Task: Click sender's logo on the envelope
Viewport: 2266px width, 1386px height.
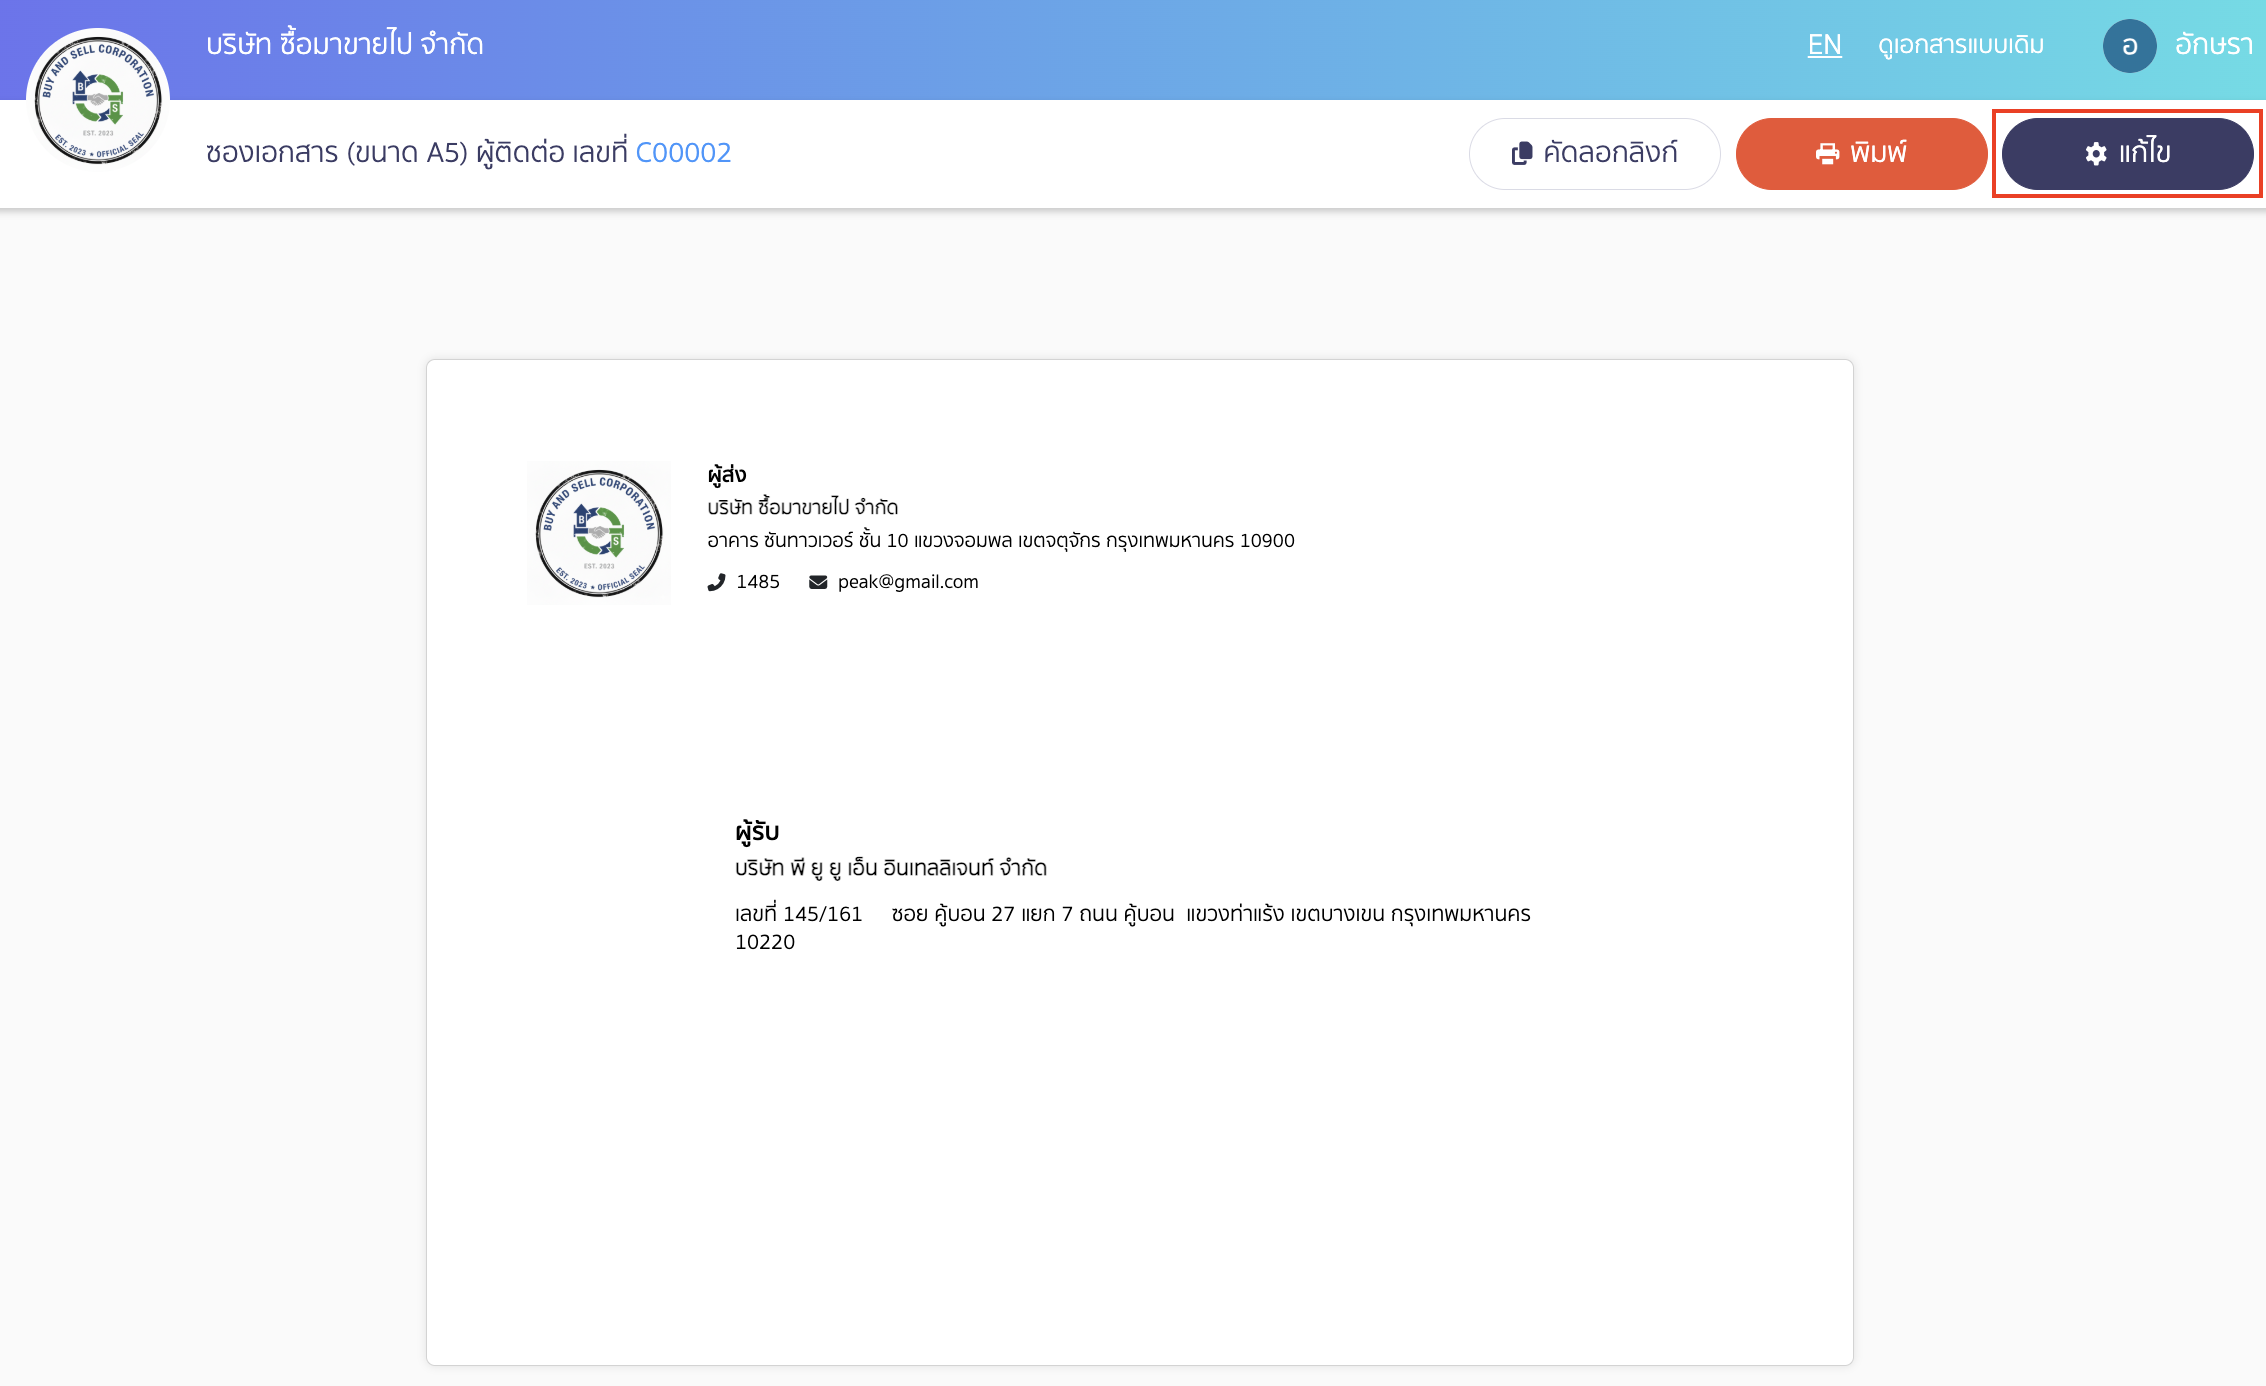Action: pyautogui.click(x=599, y=533)
